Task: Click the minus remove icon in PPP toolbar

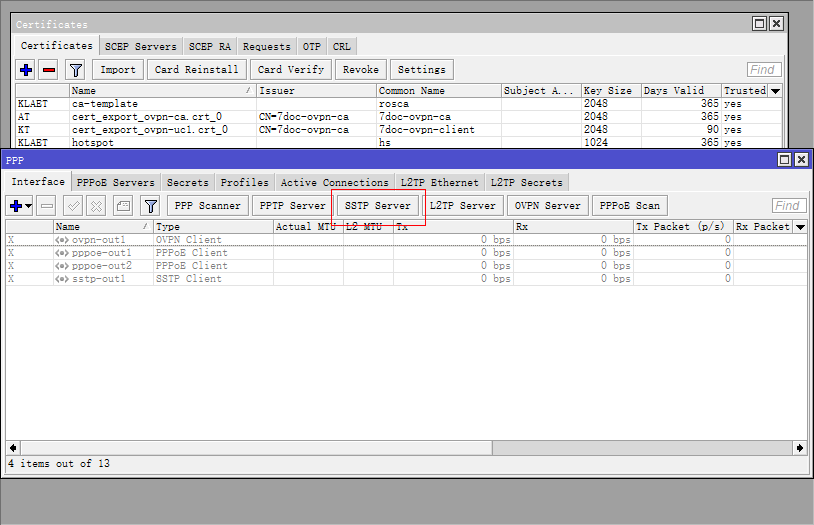Action: (47, 206)
